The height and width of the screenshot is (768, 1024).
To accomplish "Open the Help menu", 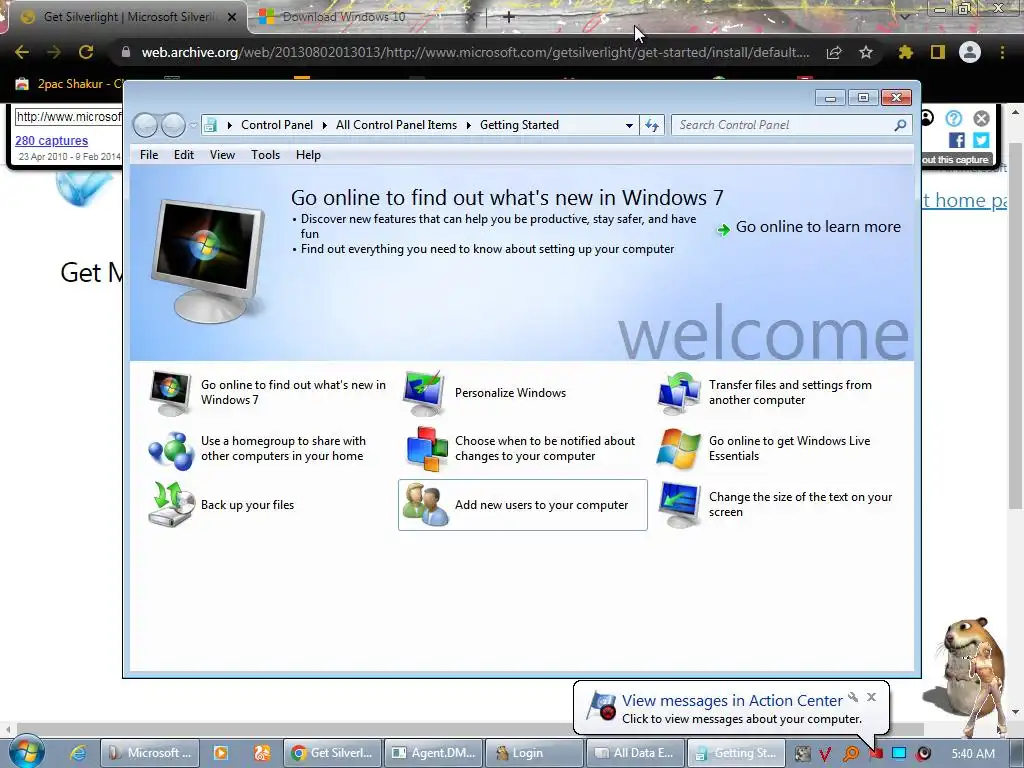I will click(308, 155).
